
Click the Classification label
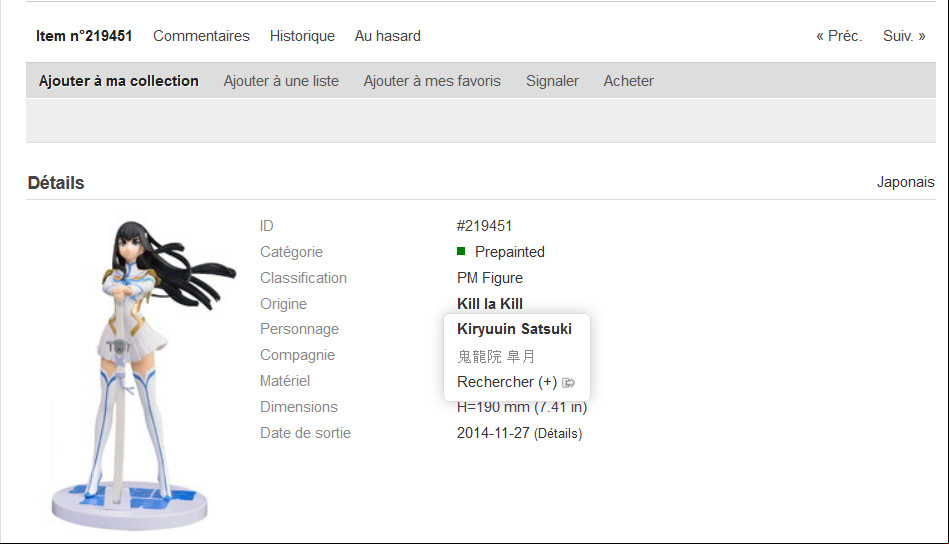pos(303,278)
